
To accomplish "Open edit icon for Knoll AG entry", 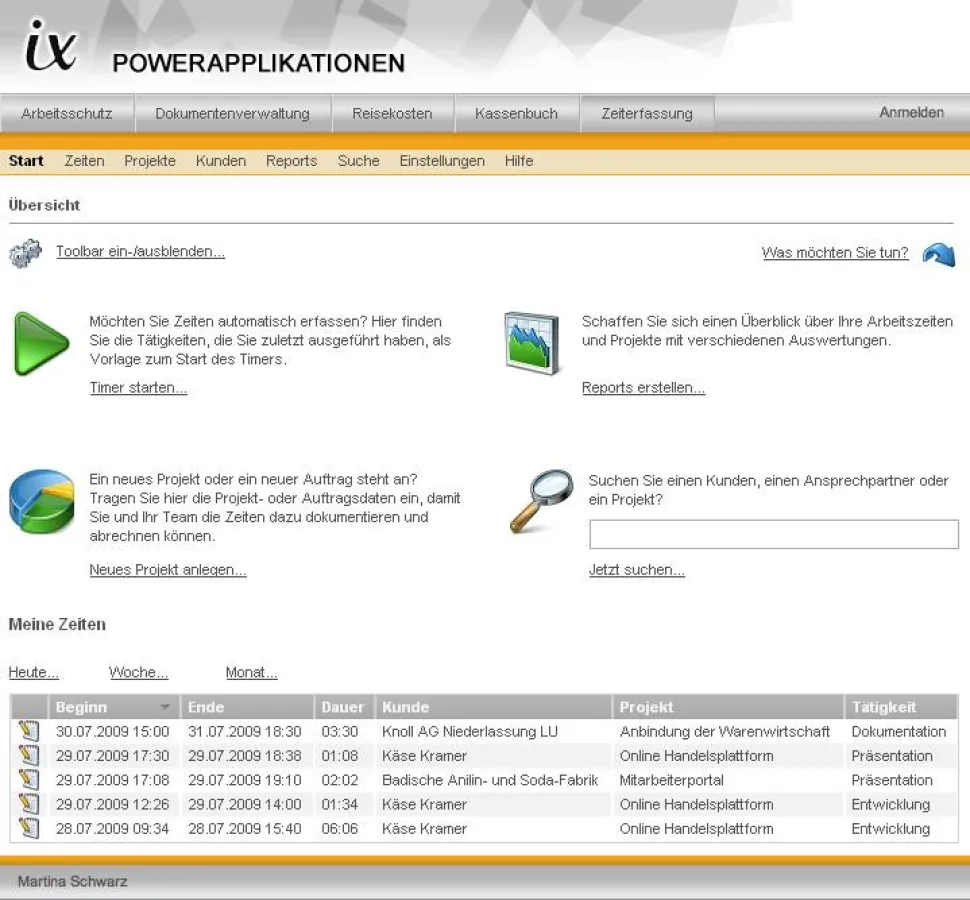I will [x=29, y=732].
